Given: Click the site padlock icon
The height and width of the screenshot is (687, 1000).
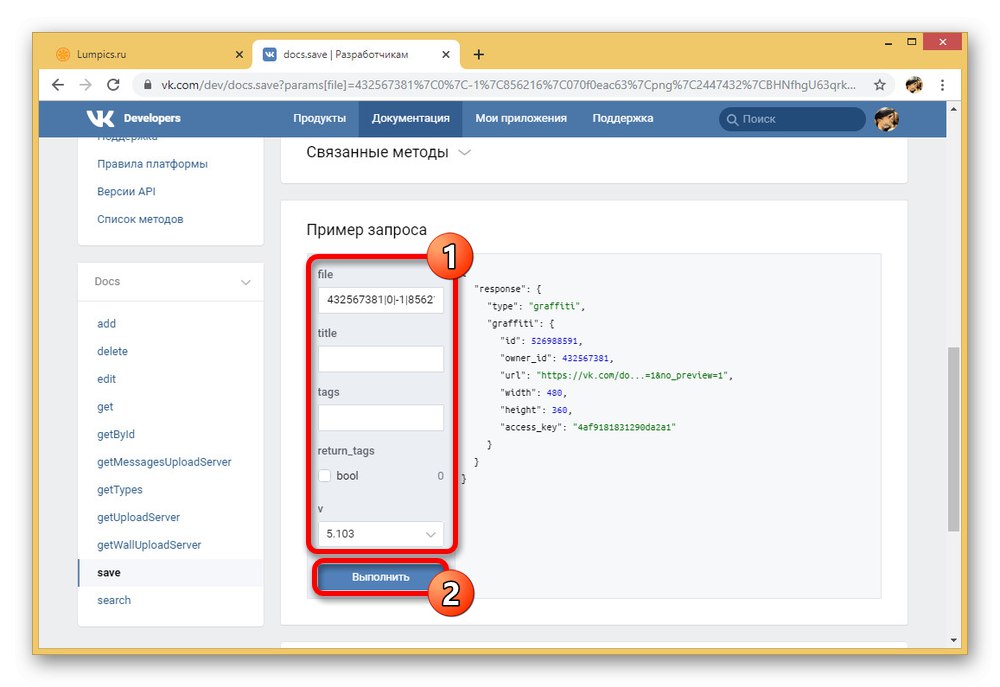Looking at the screenshot, I should pyautogui.click(x=147, y=85).
